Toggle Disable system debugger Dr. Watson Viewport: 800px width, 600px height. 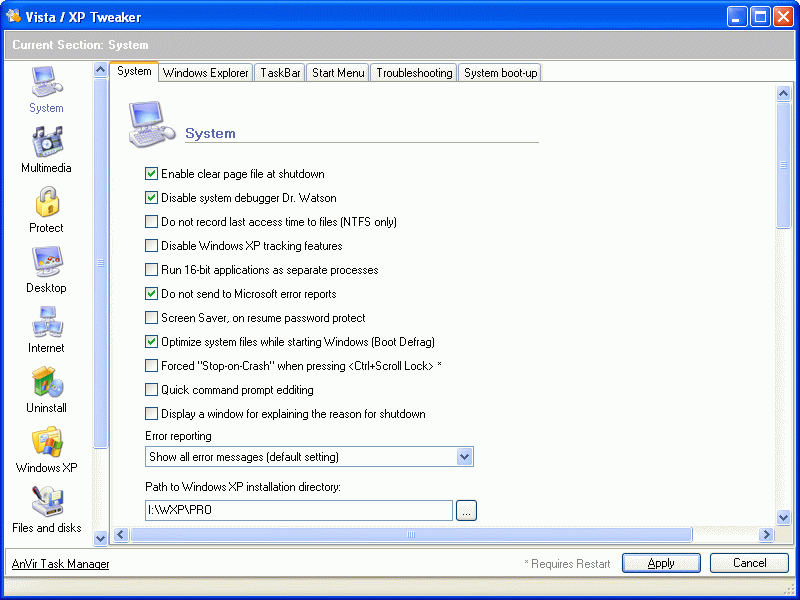tap(151, 197)
